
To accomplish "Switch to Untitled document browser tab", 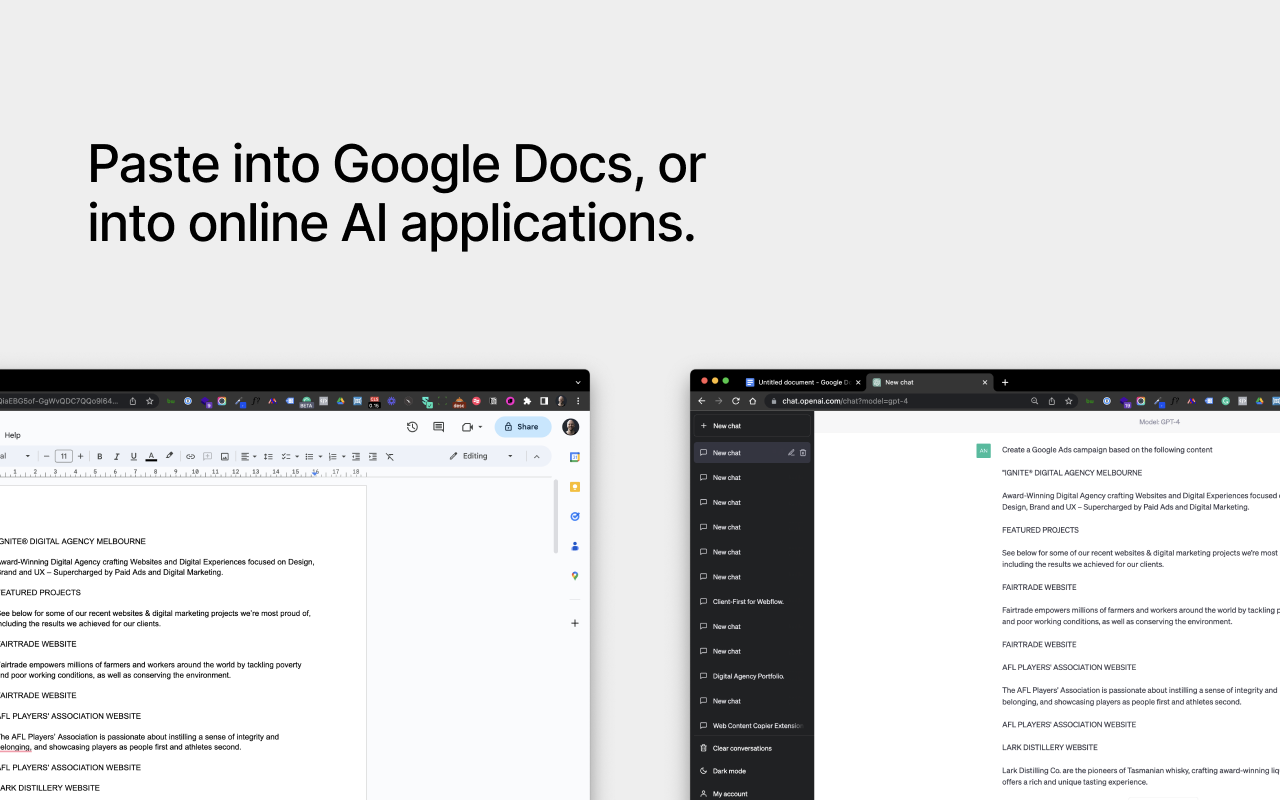I will pos(801,382).
